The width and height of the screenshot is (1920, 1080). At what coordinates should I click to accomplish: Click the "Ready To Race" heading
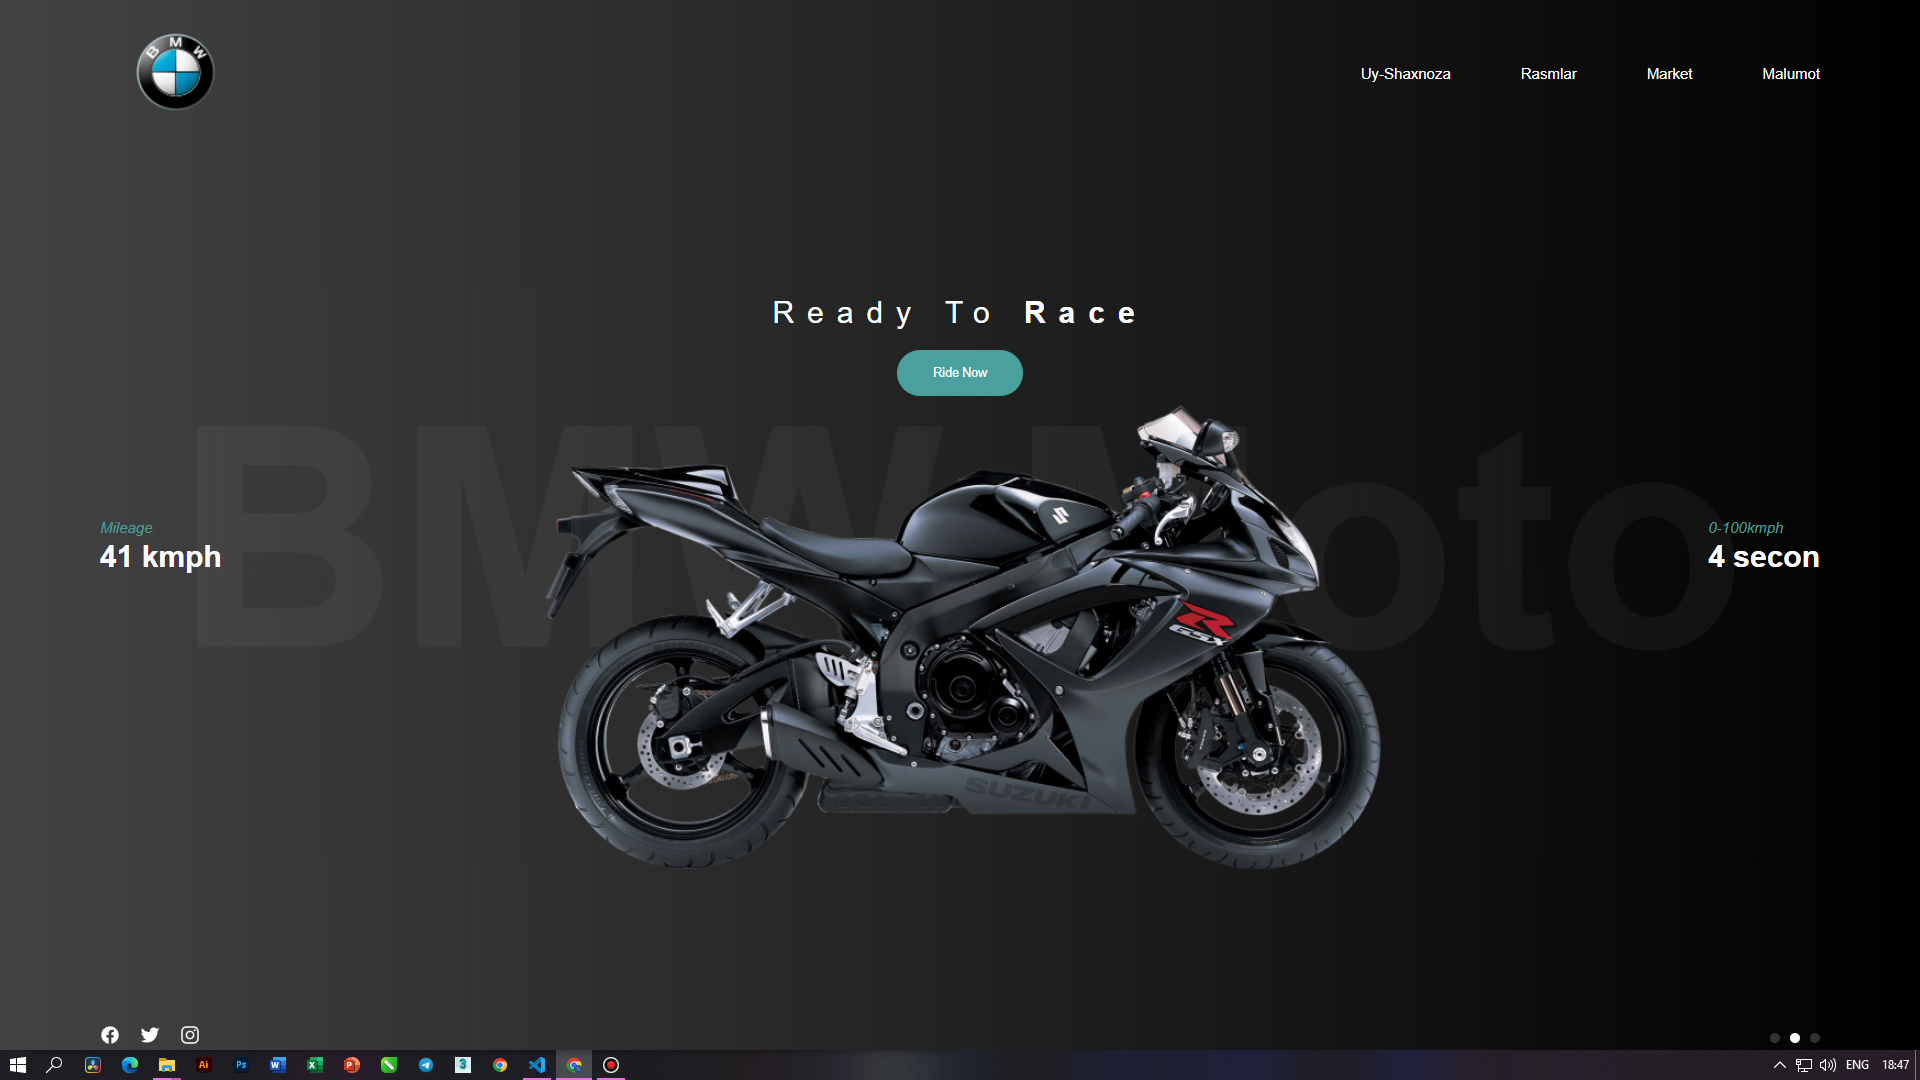(x=955, y=313)
